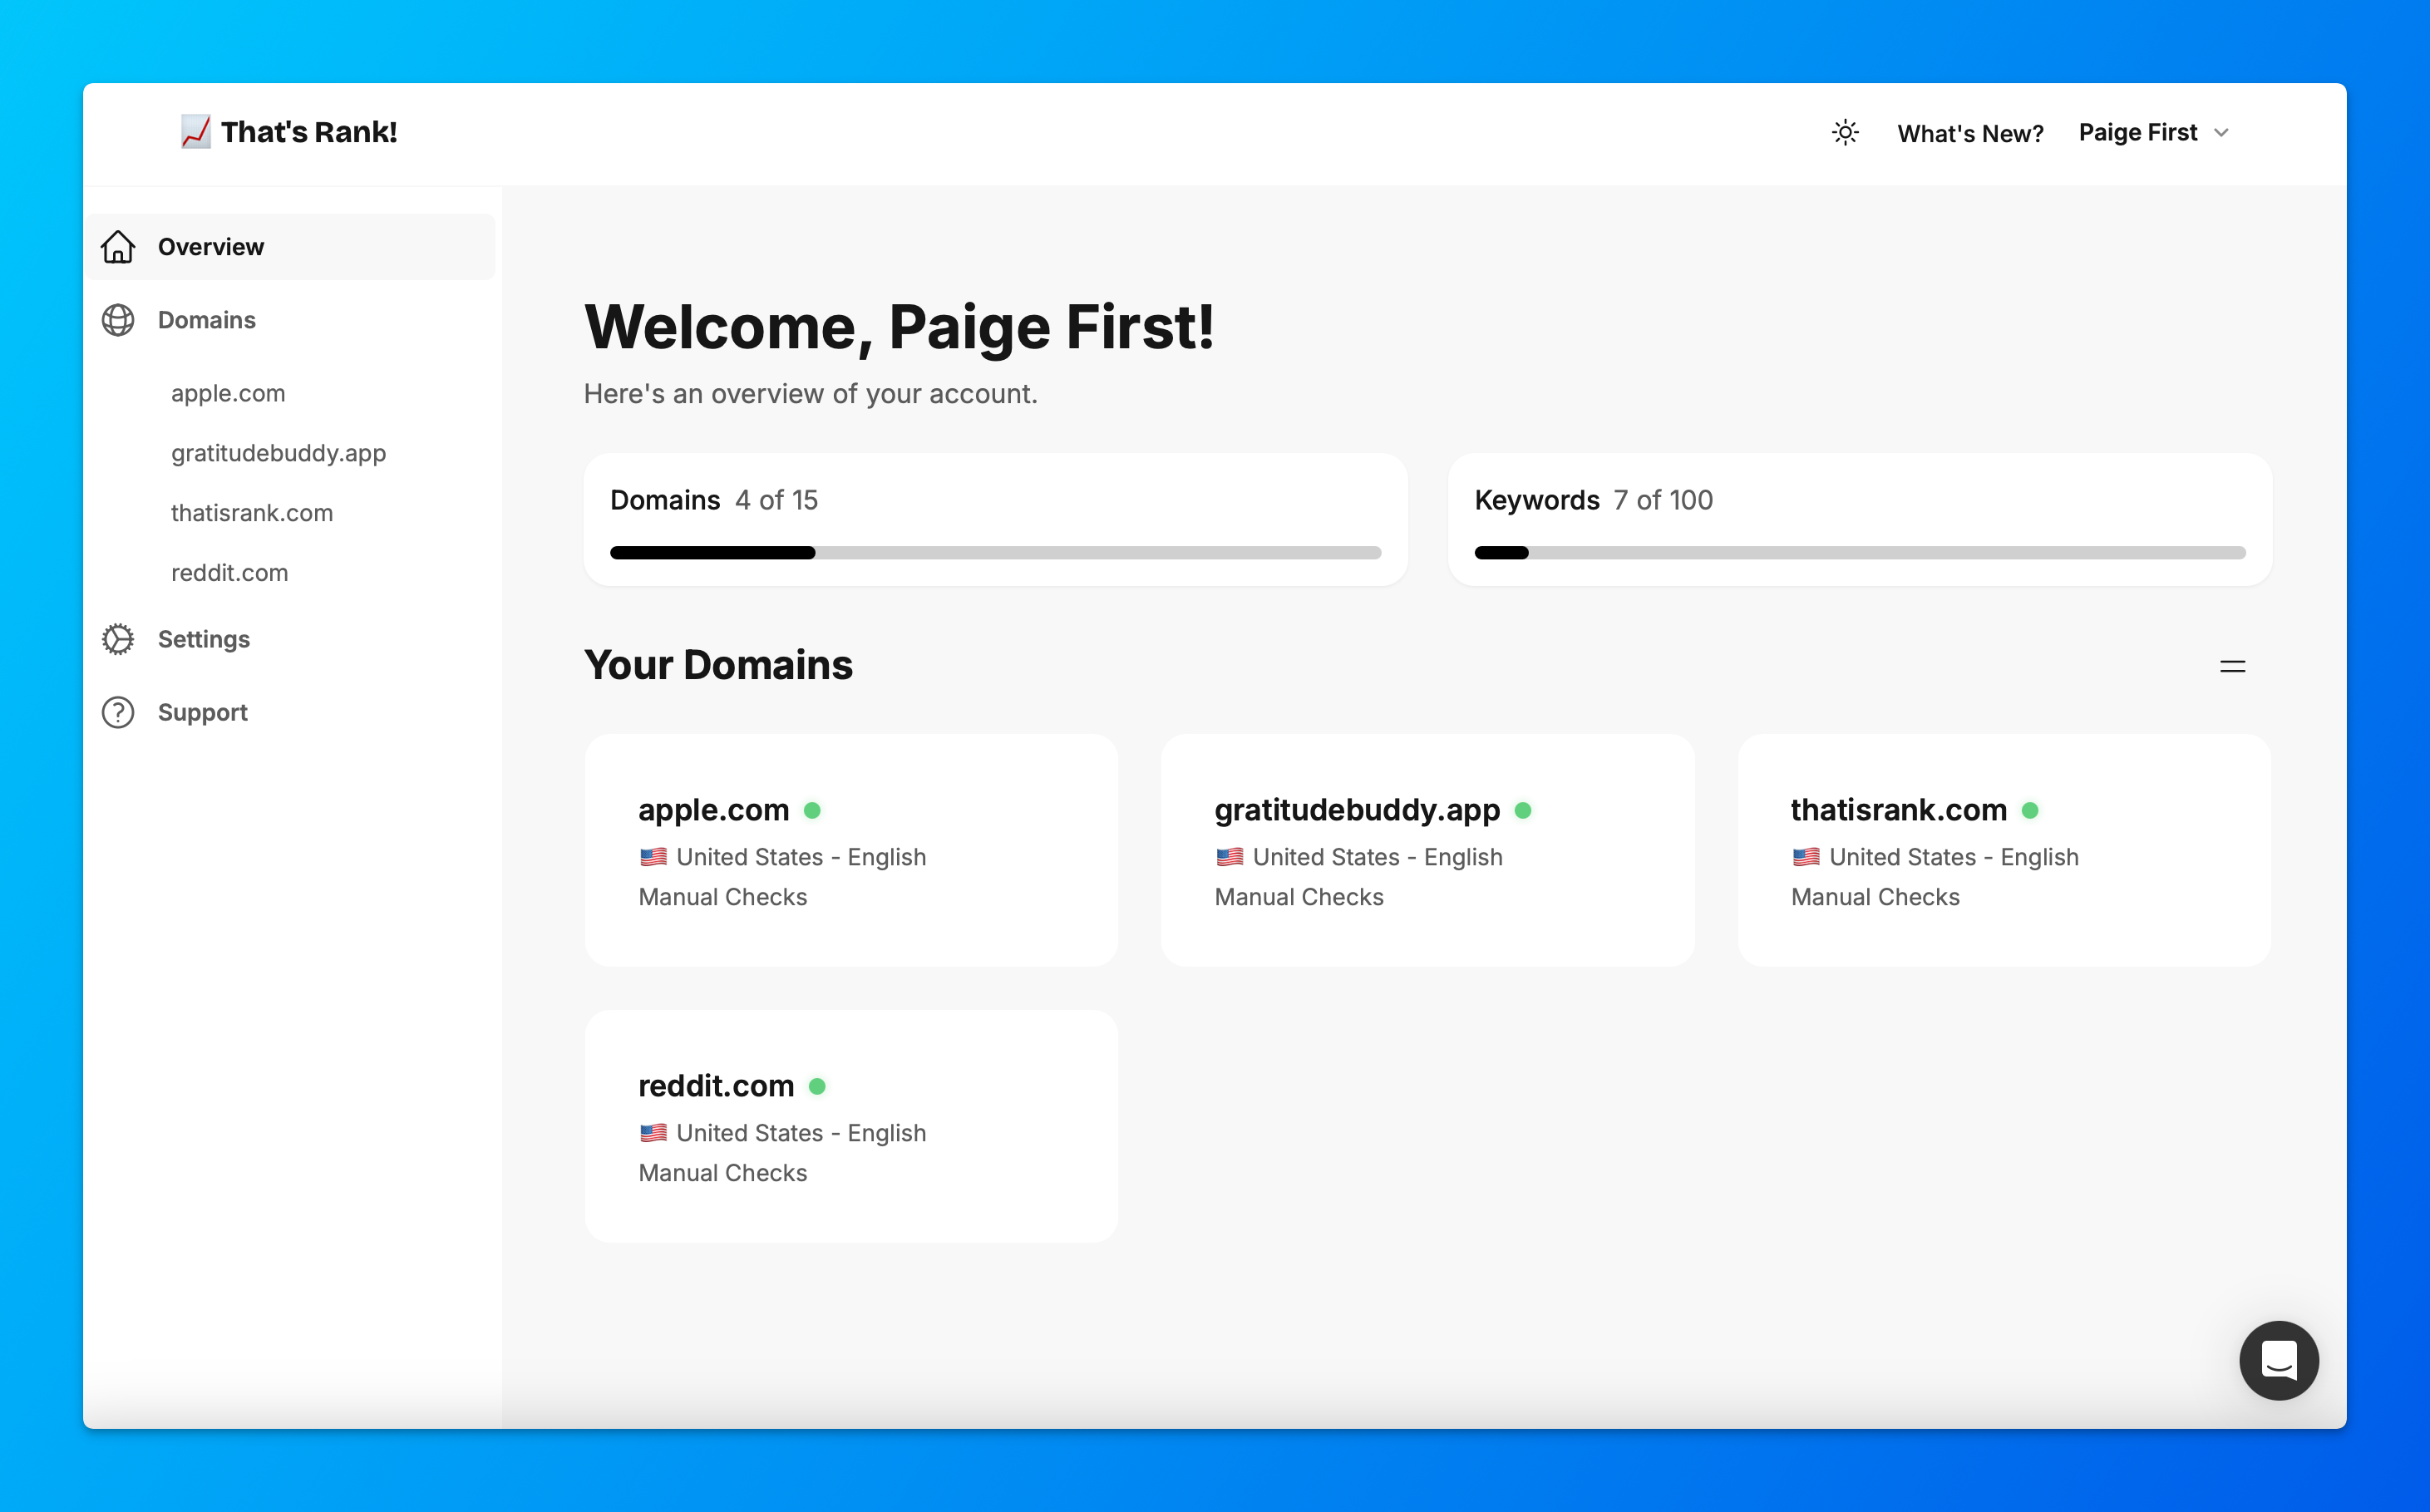Click the Domains globe icon

pos(118,321)
